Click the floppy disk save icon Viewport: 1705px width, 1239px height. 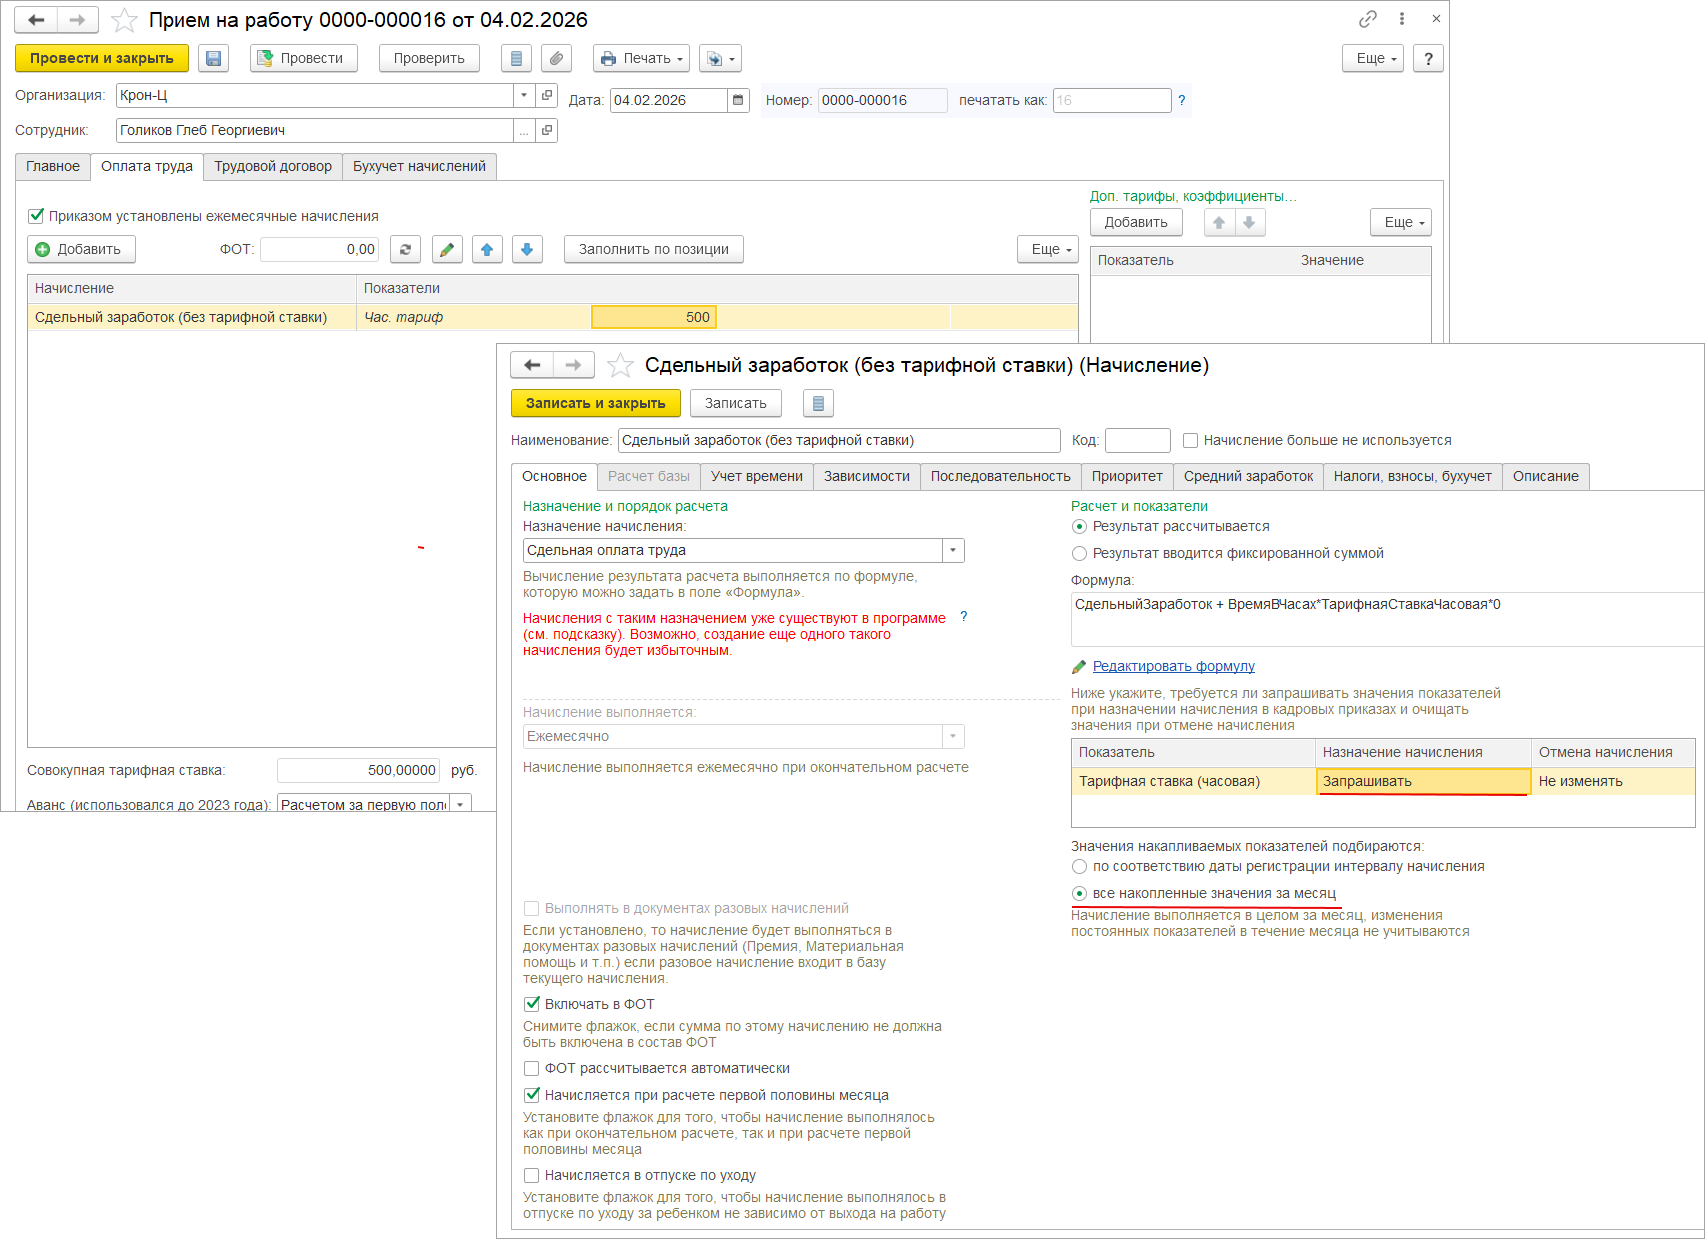(213, 59)
